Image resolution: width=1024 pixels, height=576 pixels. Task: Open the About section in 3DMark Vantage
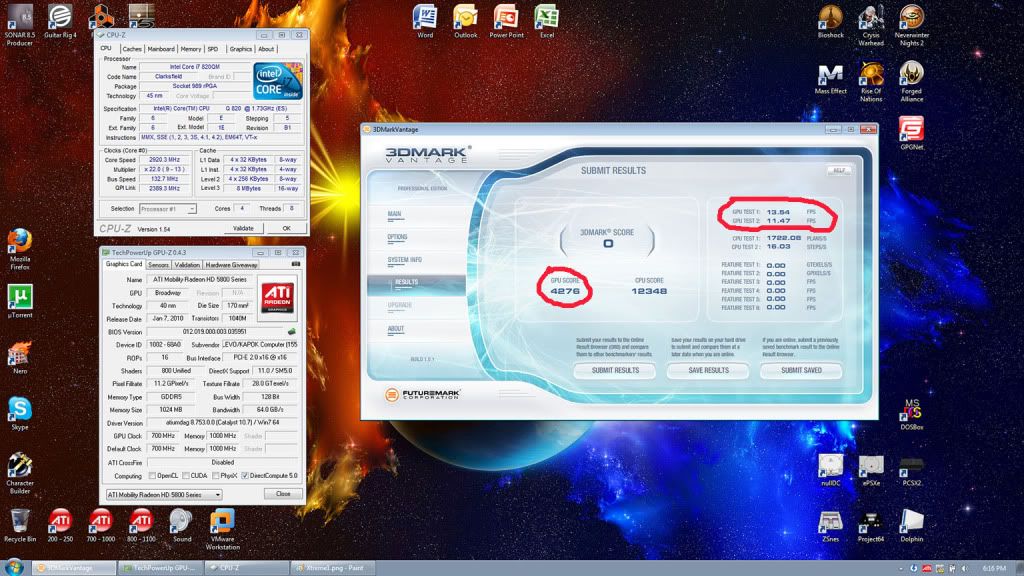(x=396, y=328)
